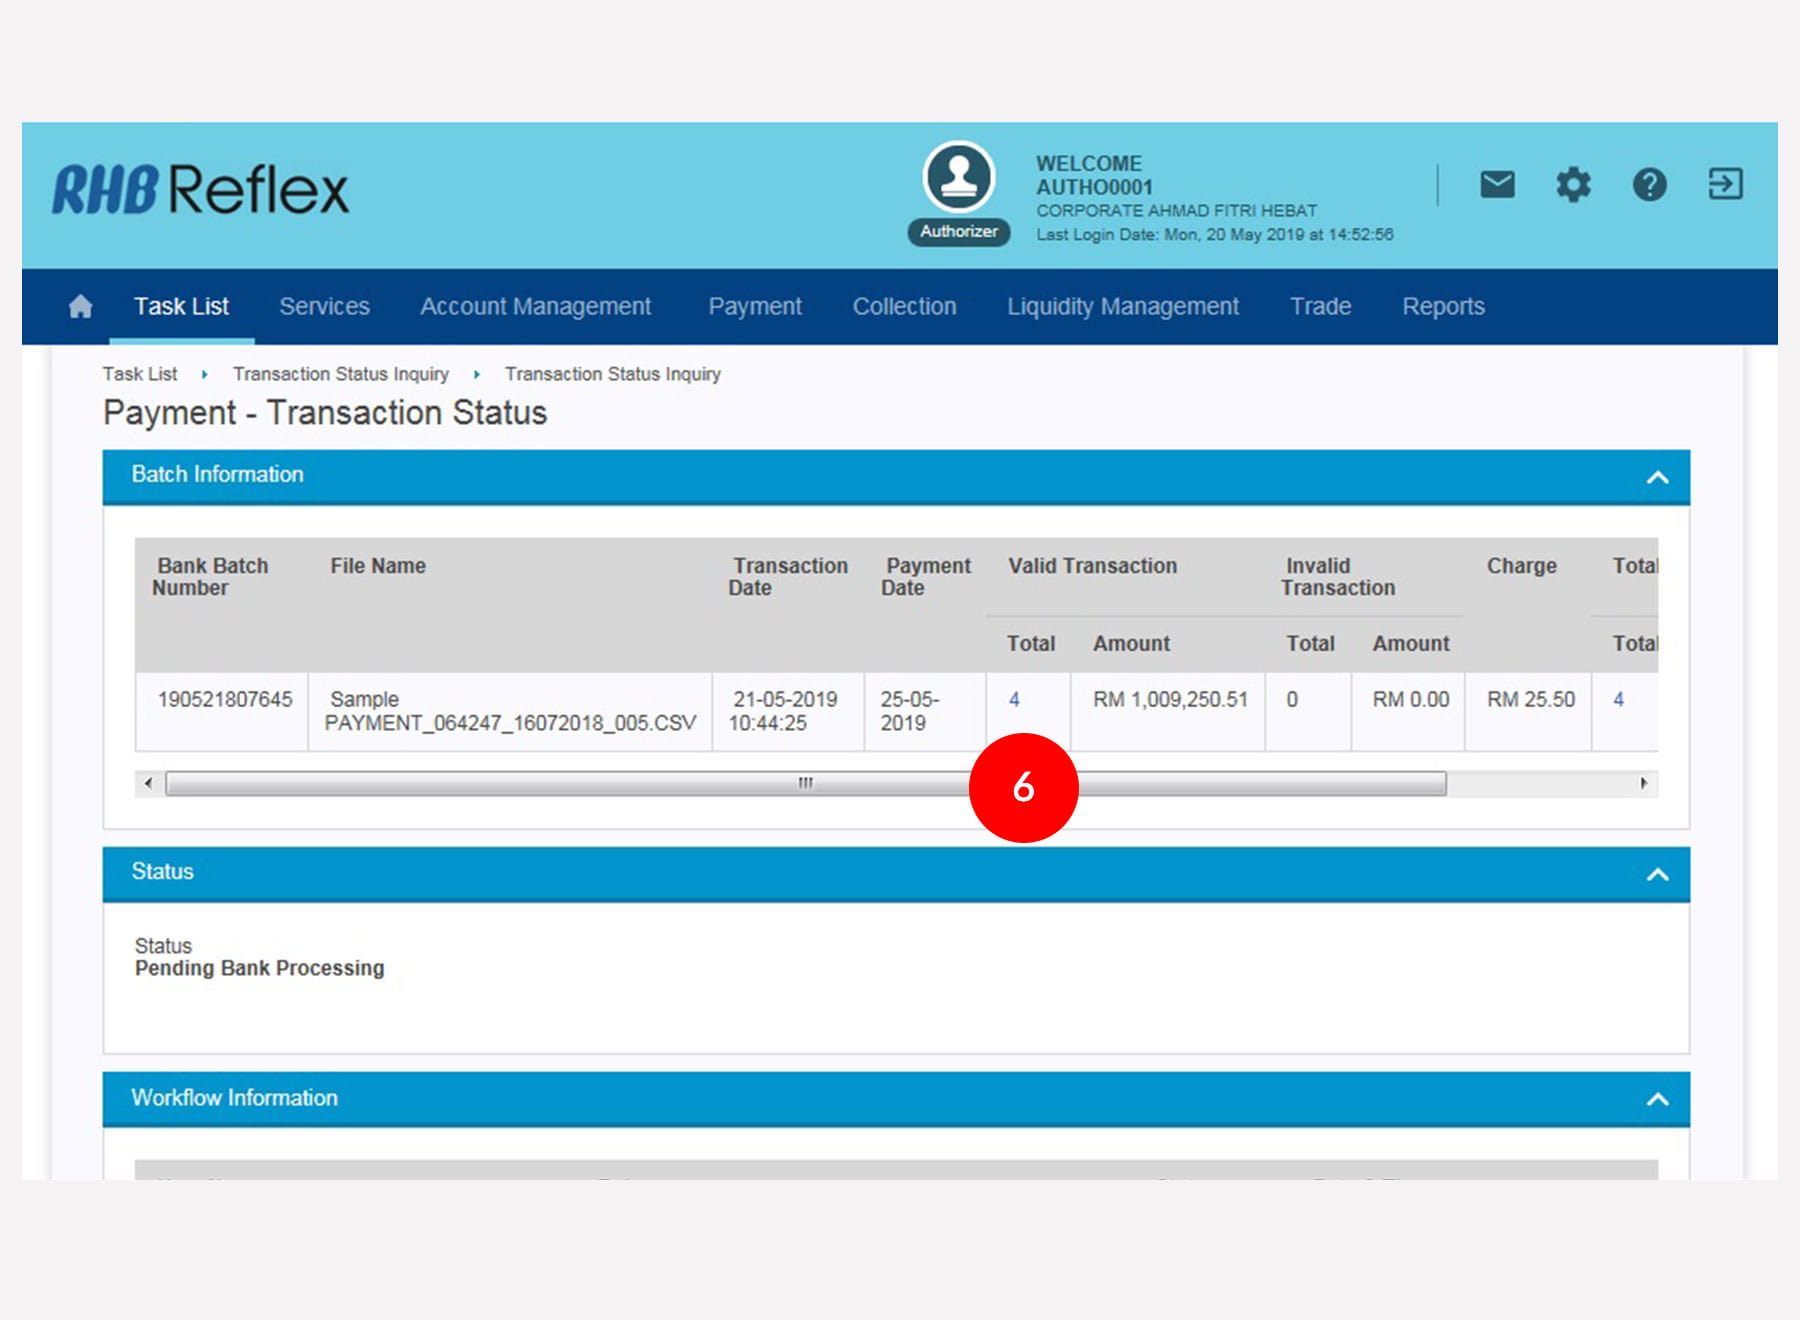
Task: Click the help question mark icon
Action: pyautogui.click(x=1649, y=185)
